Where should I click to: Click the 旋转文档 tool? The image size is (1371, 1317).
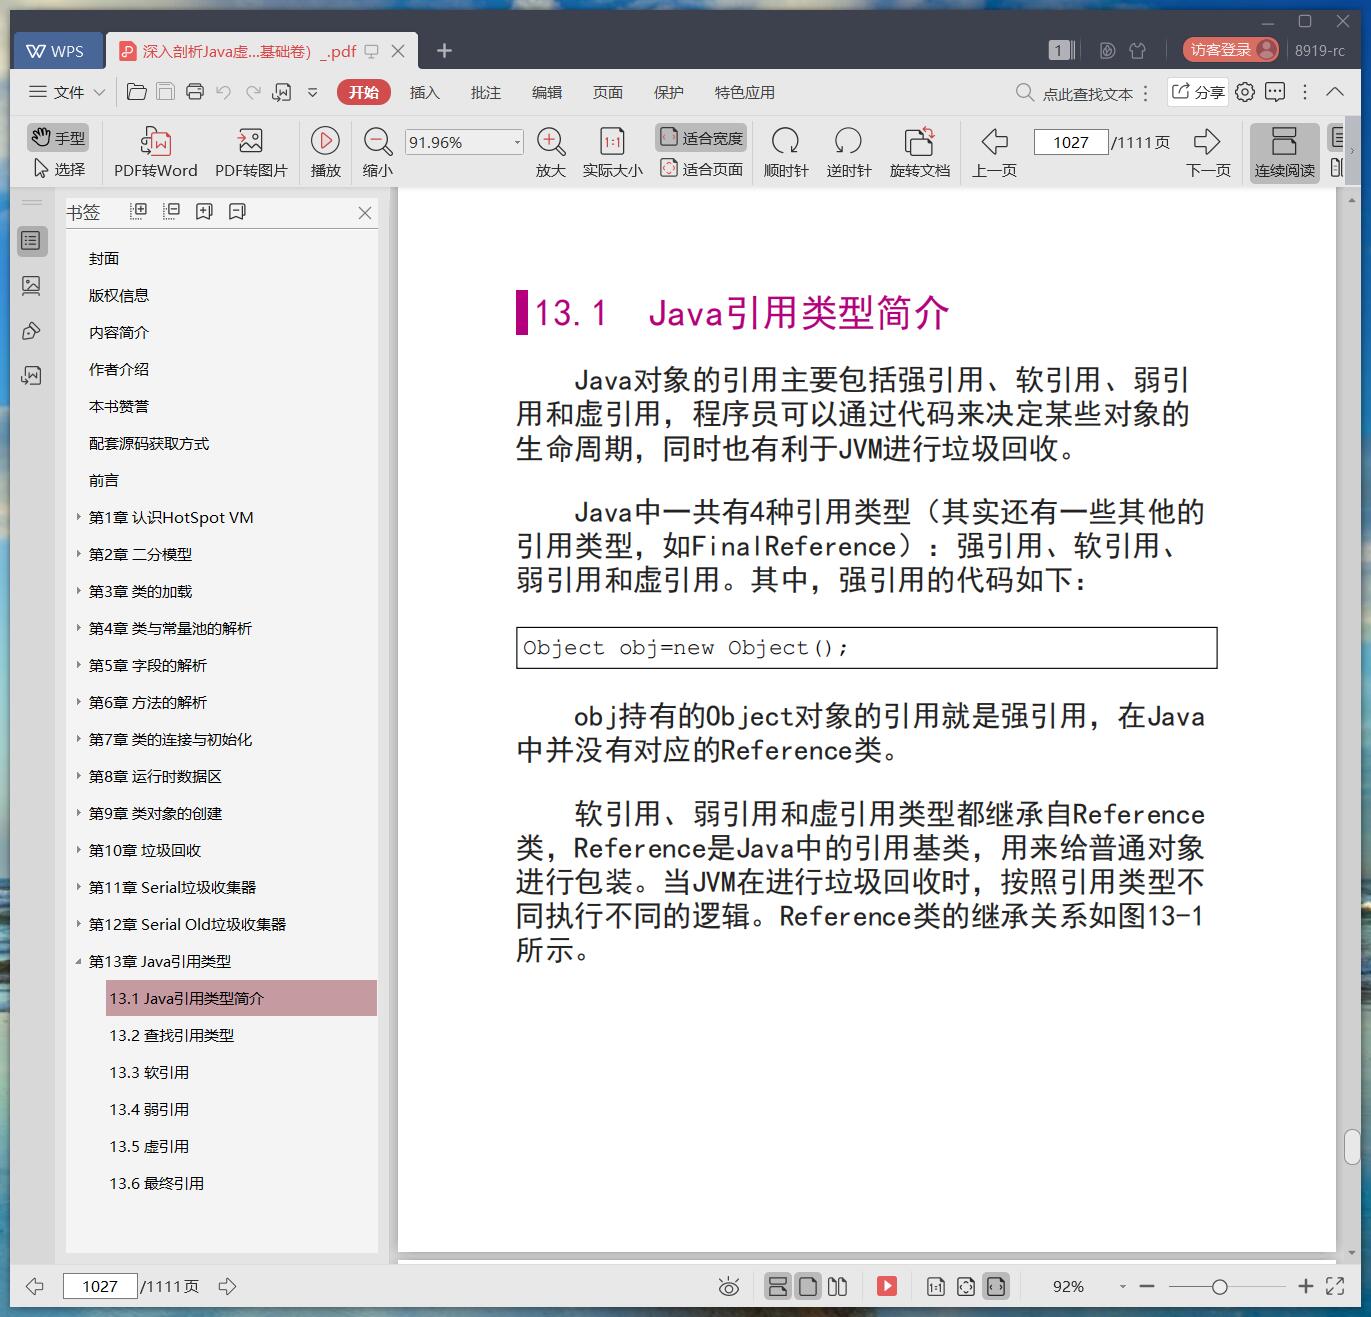point(920,152)
